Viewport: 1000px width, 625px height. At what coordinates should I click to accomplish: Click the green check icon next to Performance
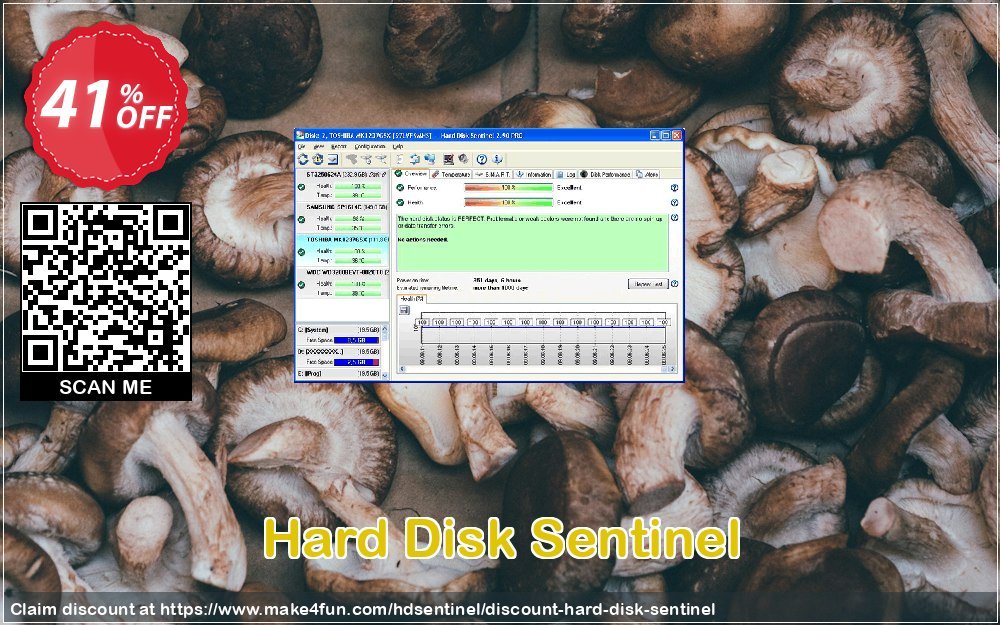point(400,188)
